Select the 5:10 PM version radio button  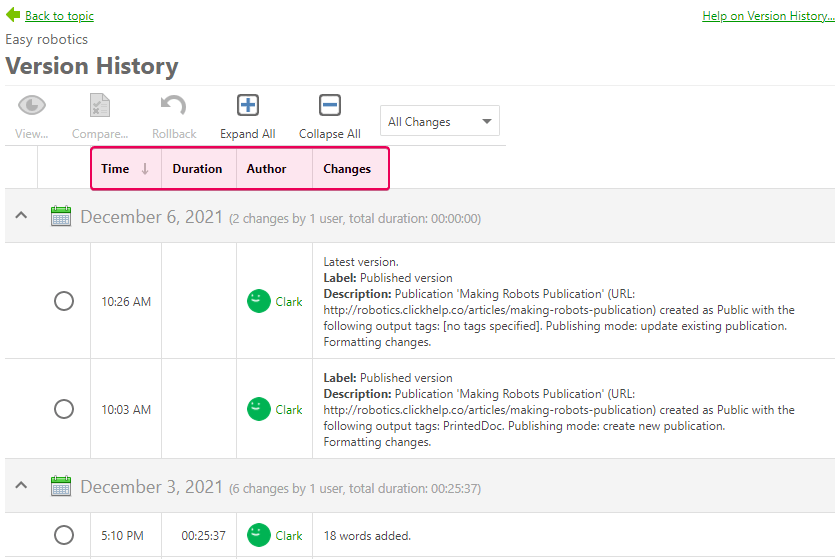pyautogui.click(x=64, y=535)
